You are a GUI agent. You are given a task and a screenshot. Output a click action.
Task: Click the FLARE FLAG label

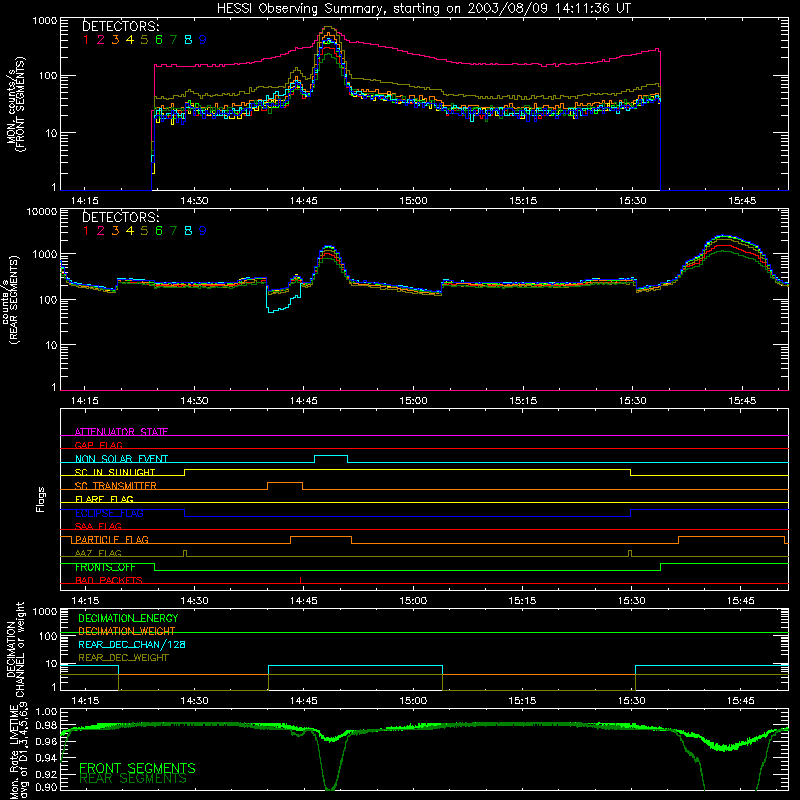pos(104,499)
